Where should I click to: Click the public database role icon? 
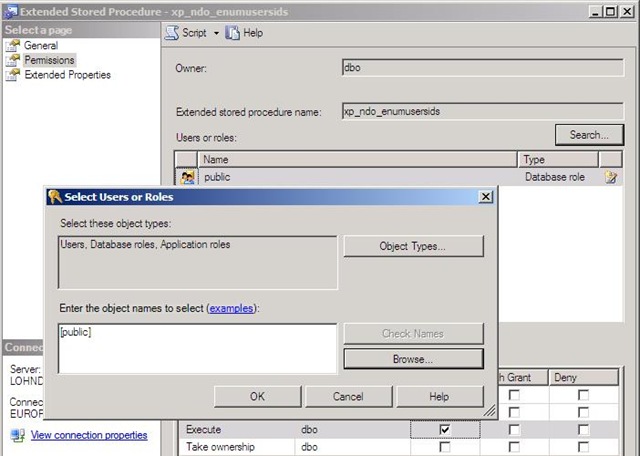coord(187,177)
